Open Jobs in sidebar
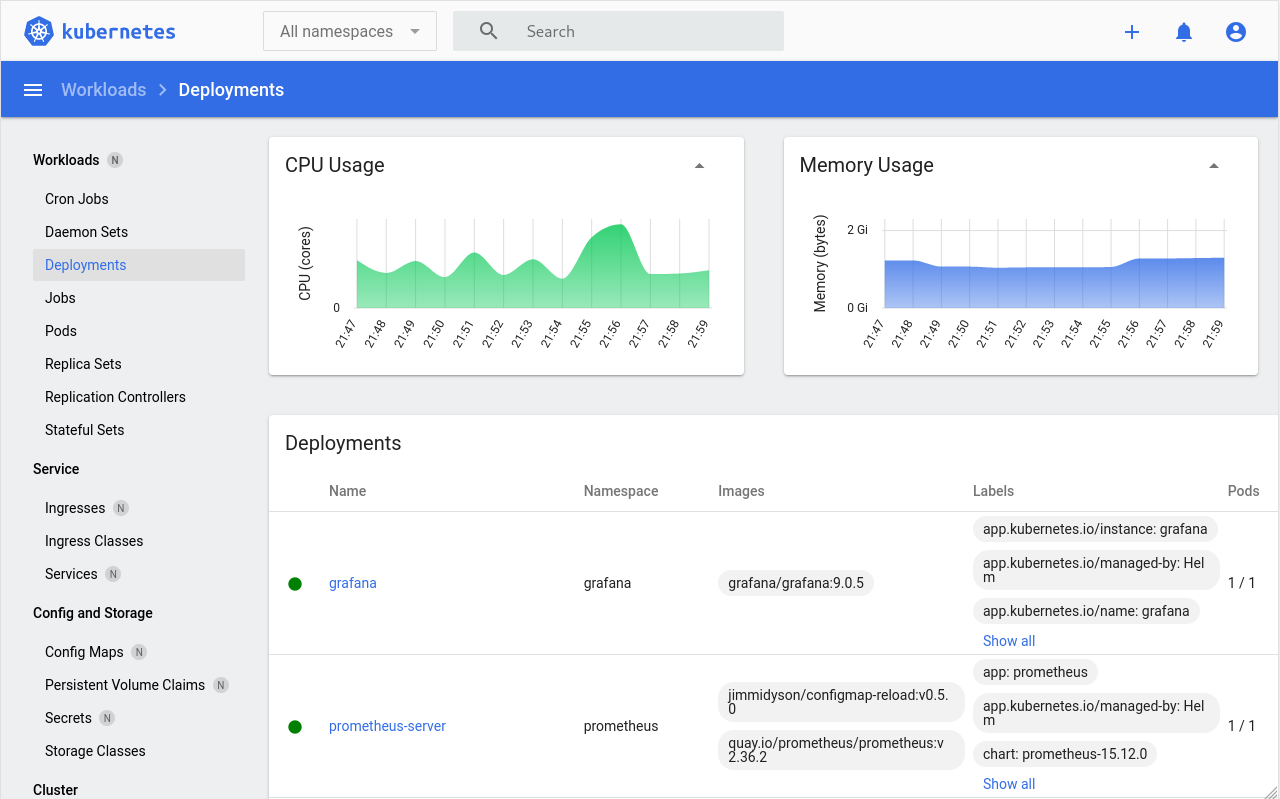Image resolution: width=1280 pixels, height=799 pixels. click(60, 298)
